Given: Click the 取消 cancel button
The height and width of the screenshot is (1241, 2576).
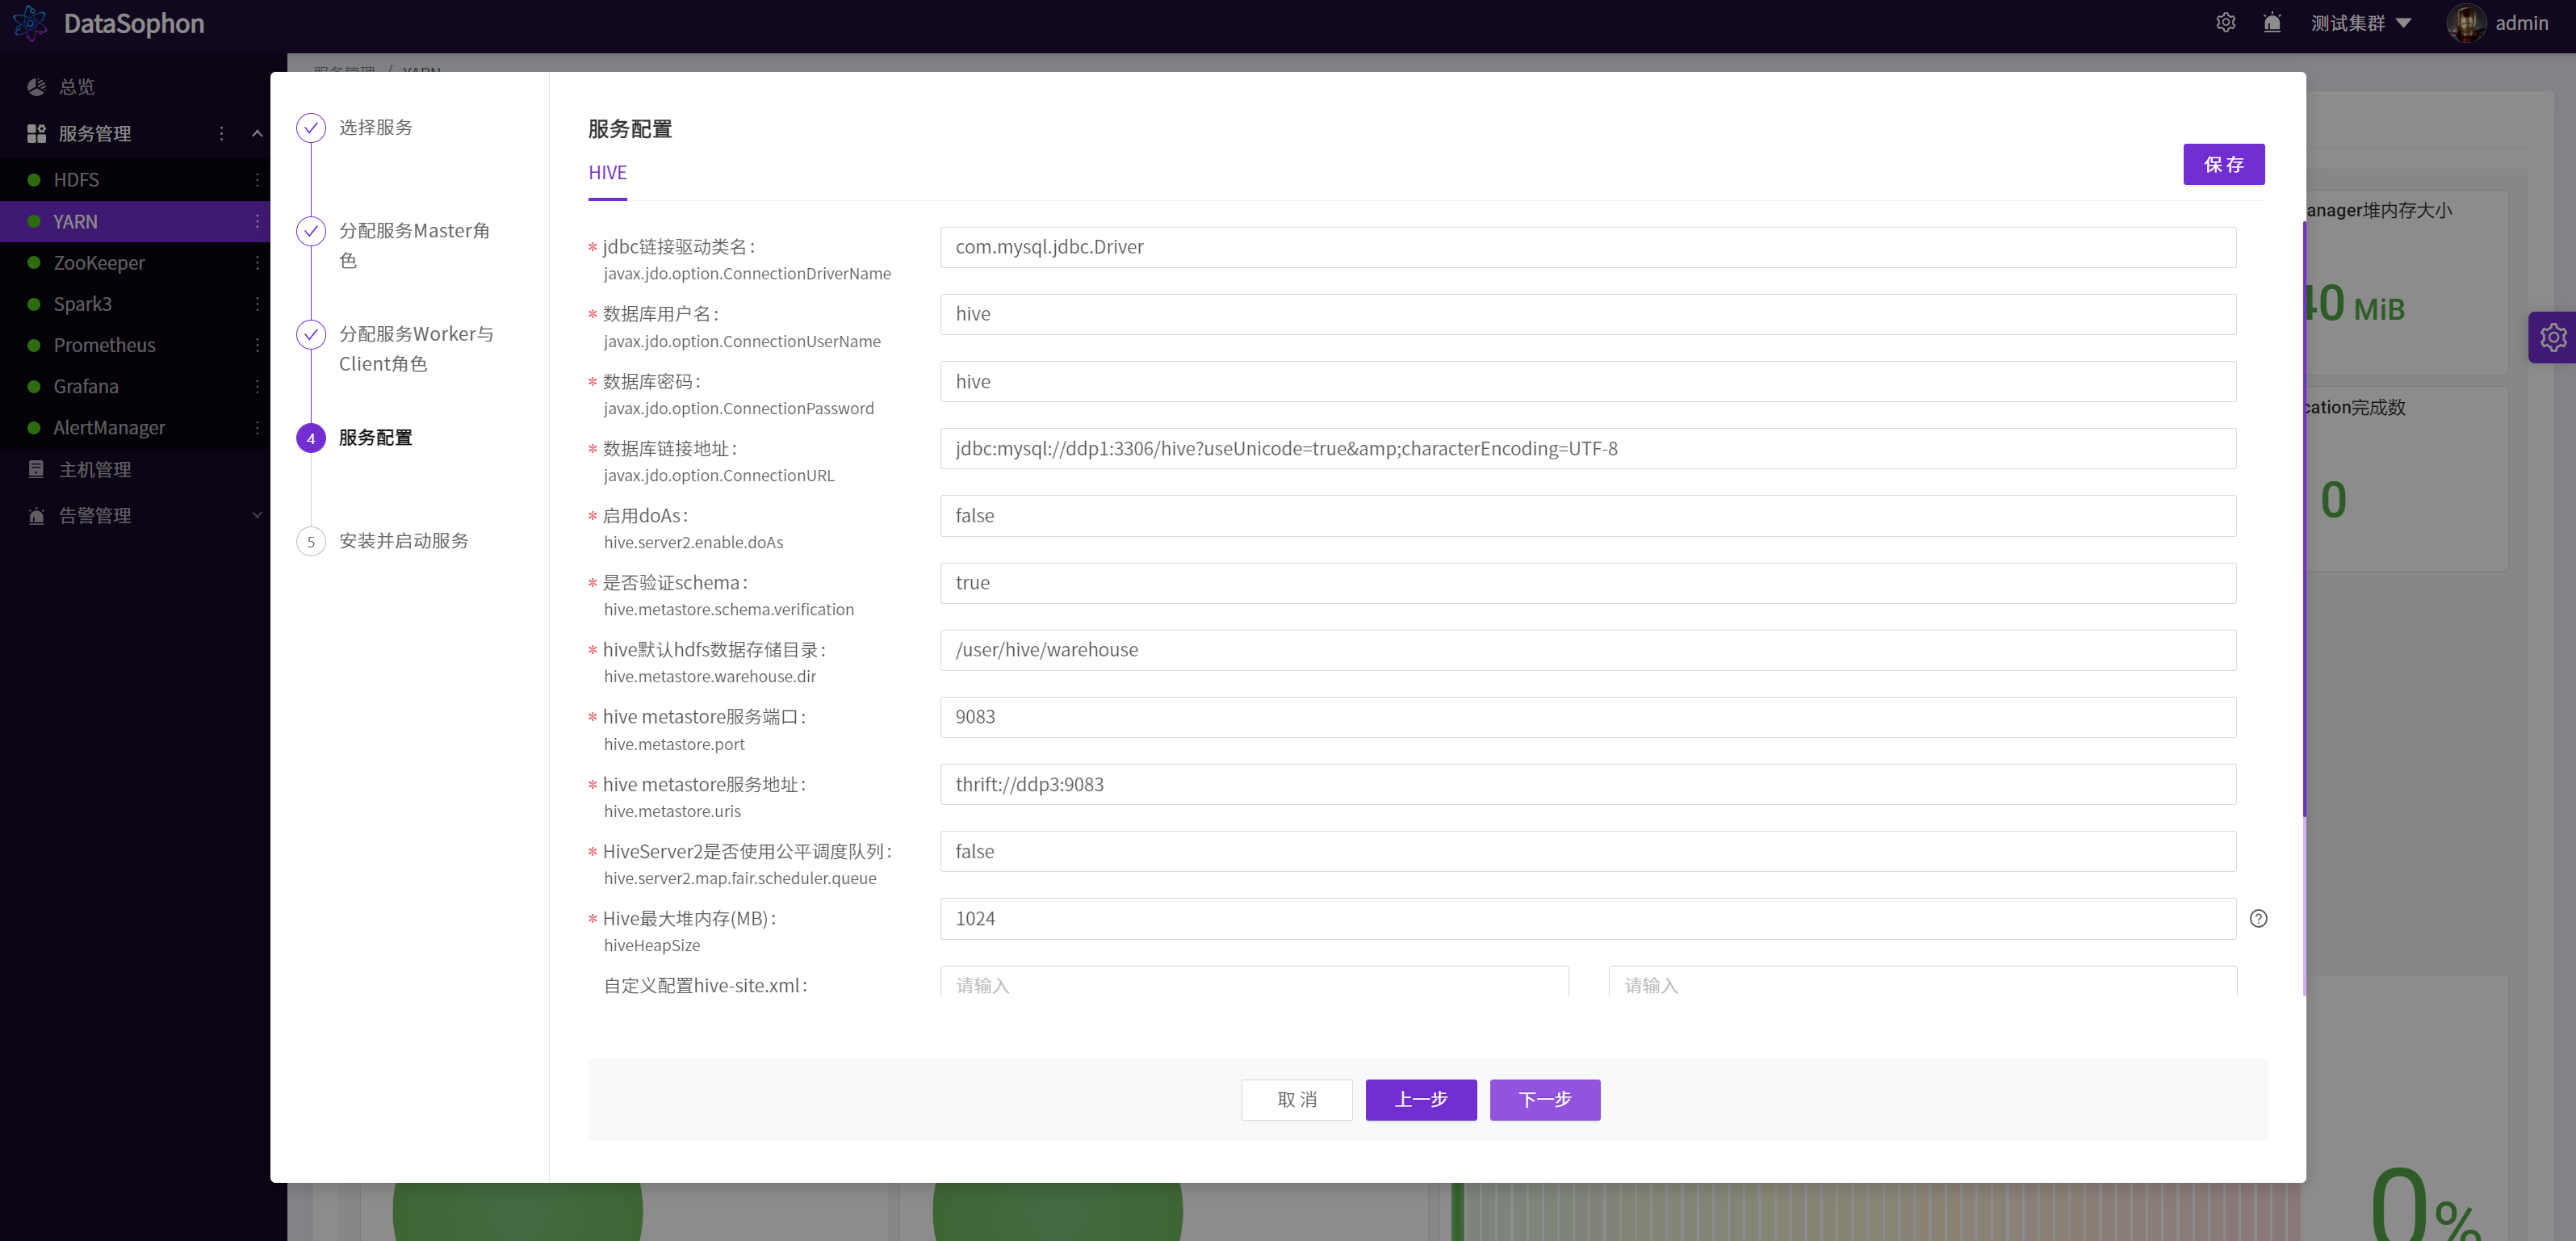Looking at the screenshot, I should coord(1296,1099).
